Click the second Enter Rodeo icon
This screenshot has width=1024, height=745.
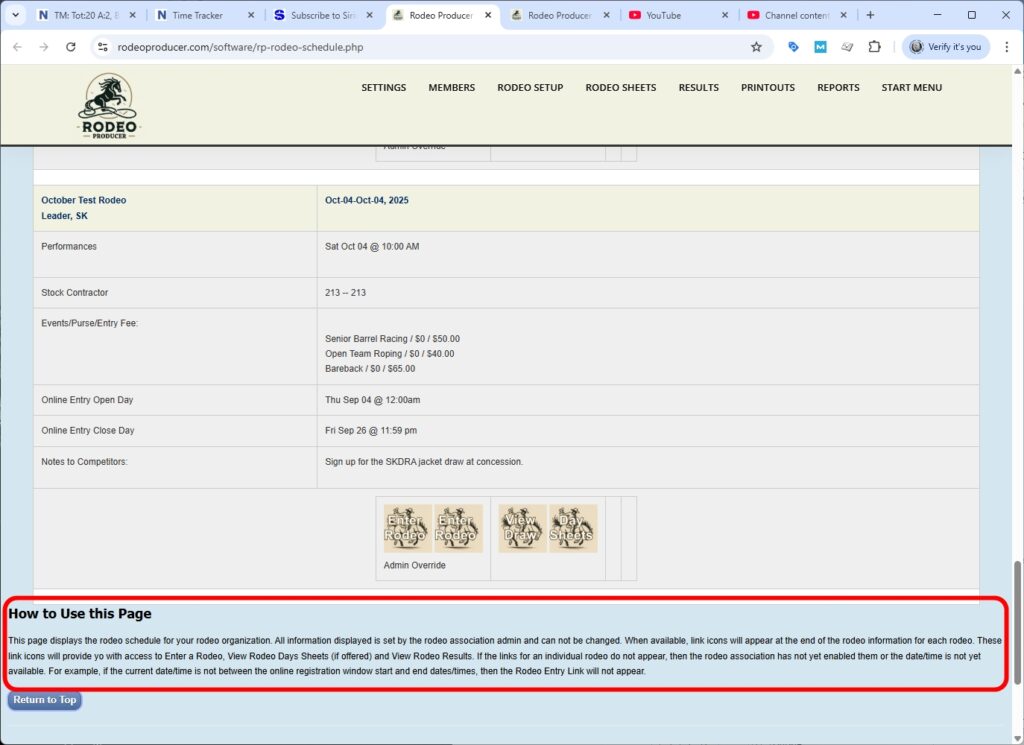point(459,528)
